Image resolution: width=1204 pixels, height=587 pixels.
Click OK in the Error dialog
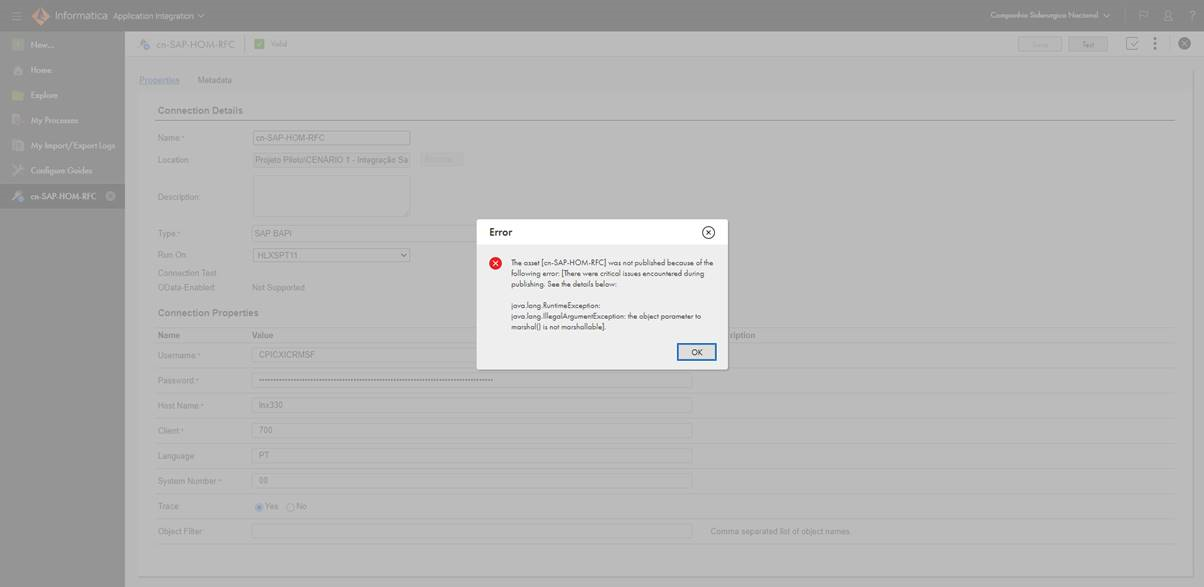[696, 352]
